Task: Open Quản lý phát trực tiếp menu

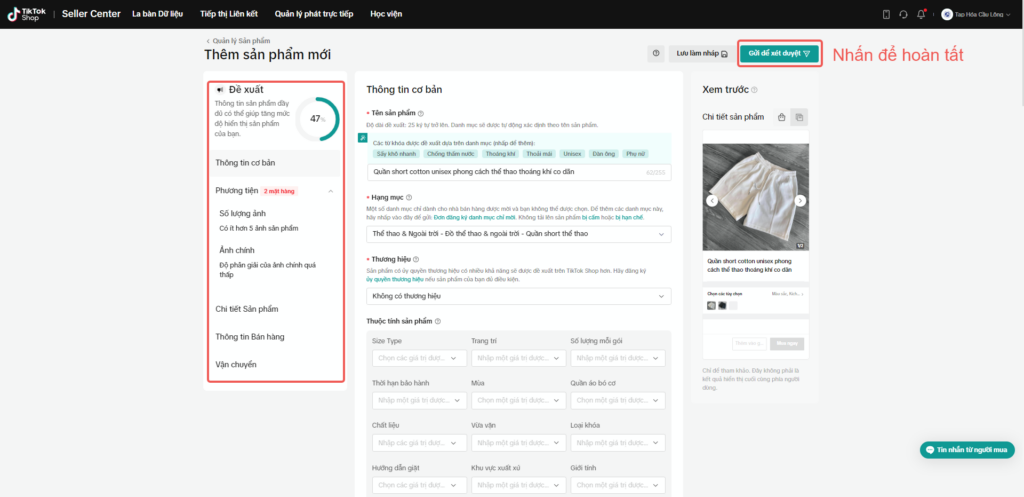Action: click(x=313, y=14)
